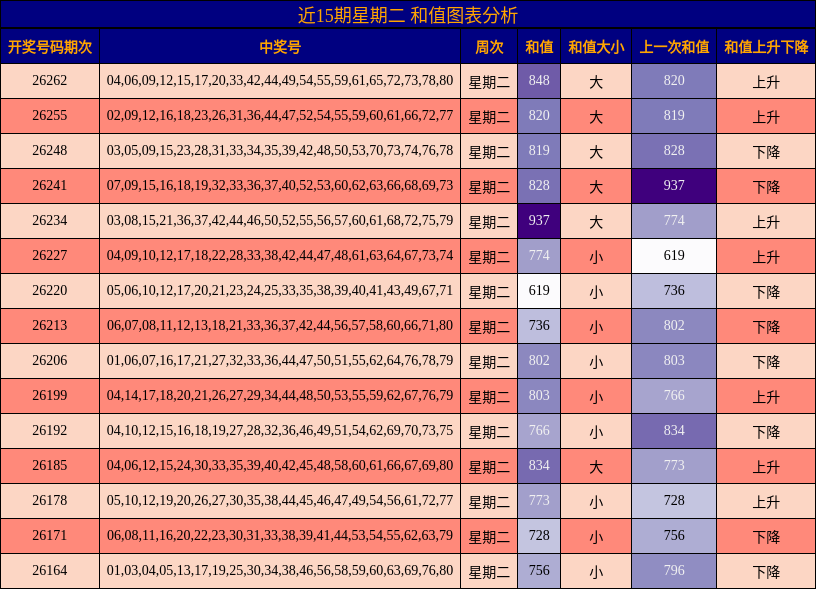Click winning numbers starting 04,10,12,15,16,18
This screenshot has width=816, height=589.
[280, 430]
